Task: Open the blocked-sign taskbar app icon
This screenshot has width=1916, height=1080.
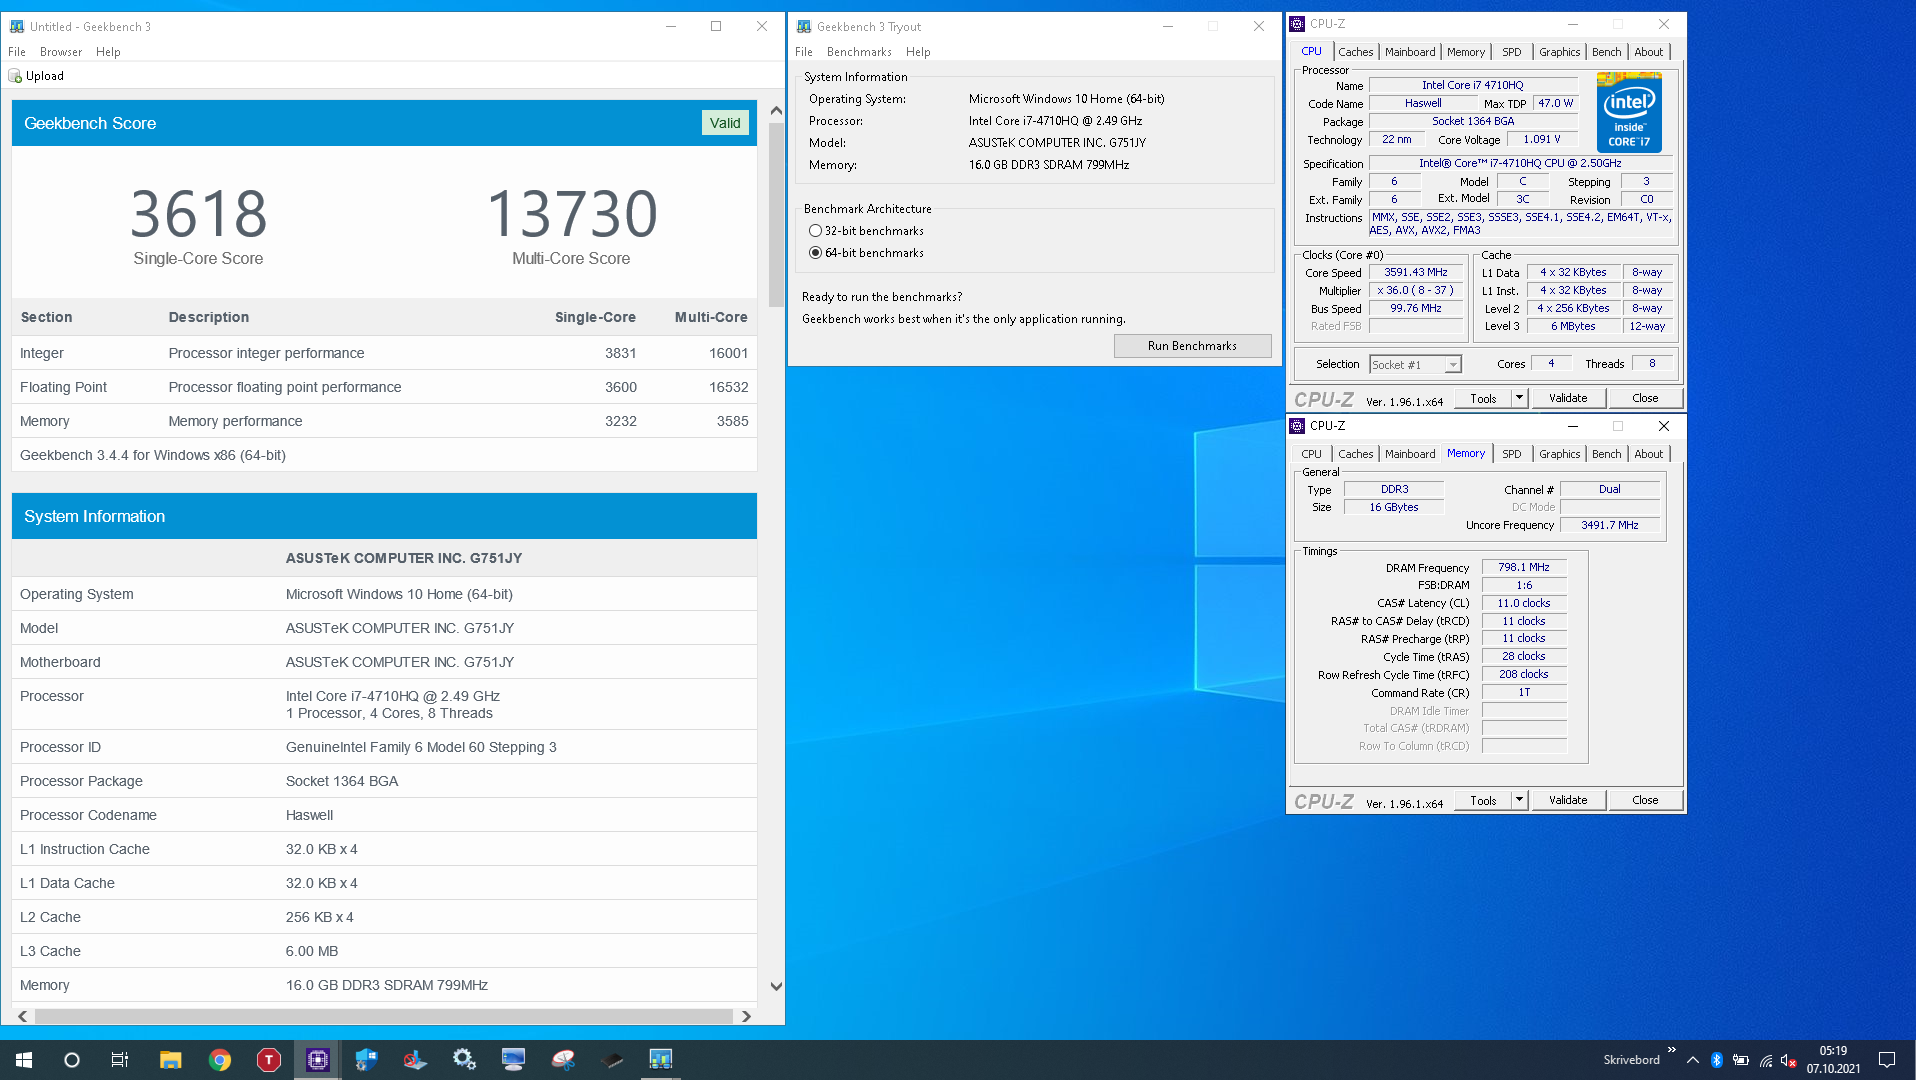Action: [x=416, y=1060]
